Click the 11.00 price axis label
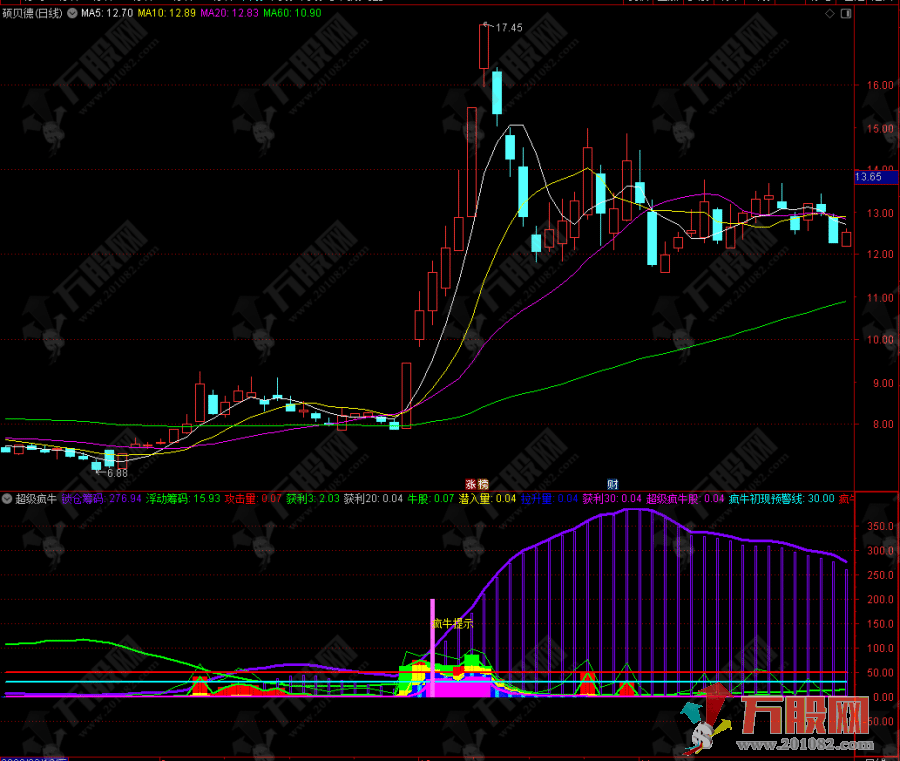This screenshot has width=900, height=761. point(880,298)
